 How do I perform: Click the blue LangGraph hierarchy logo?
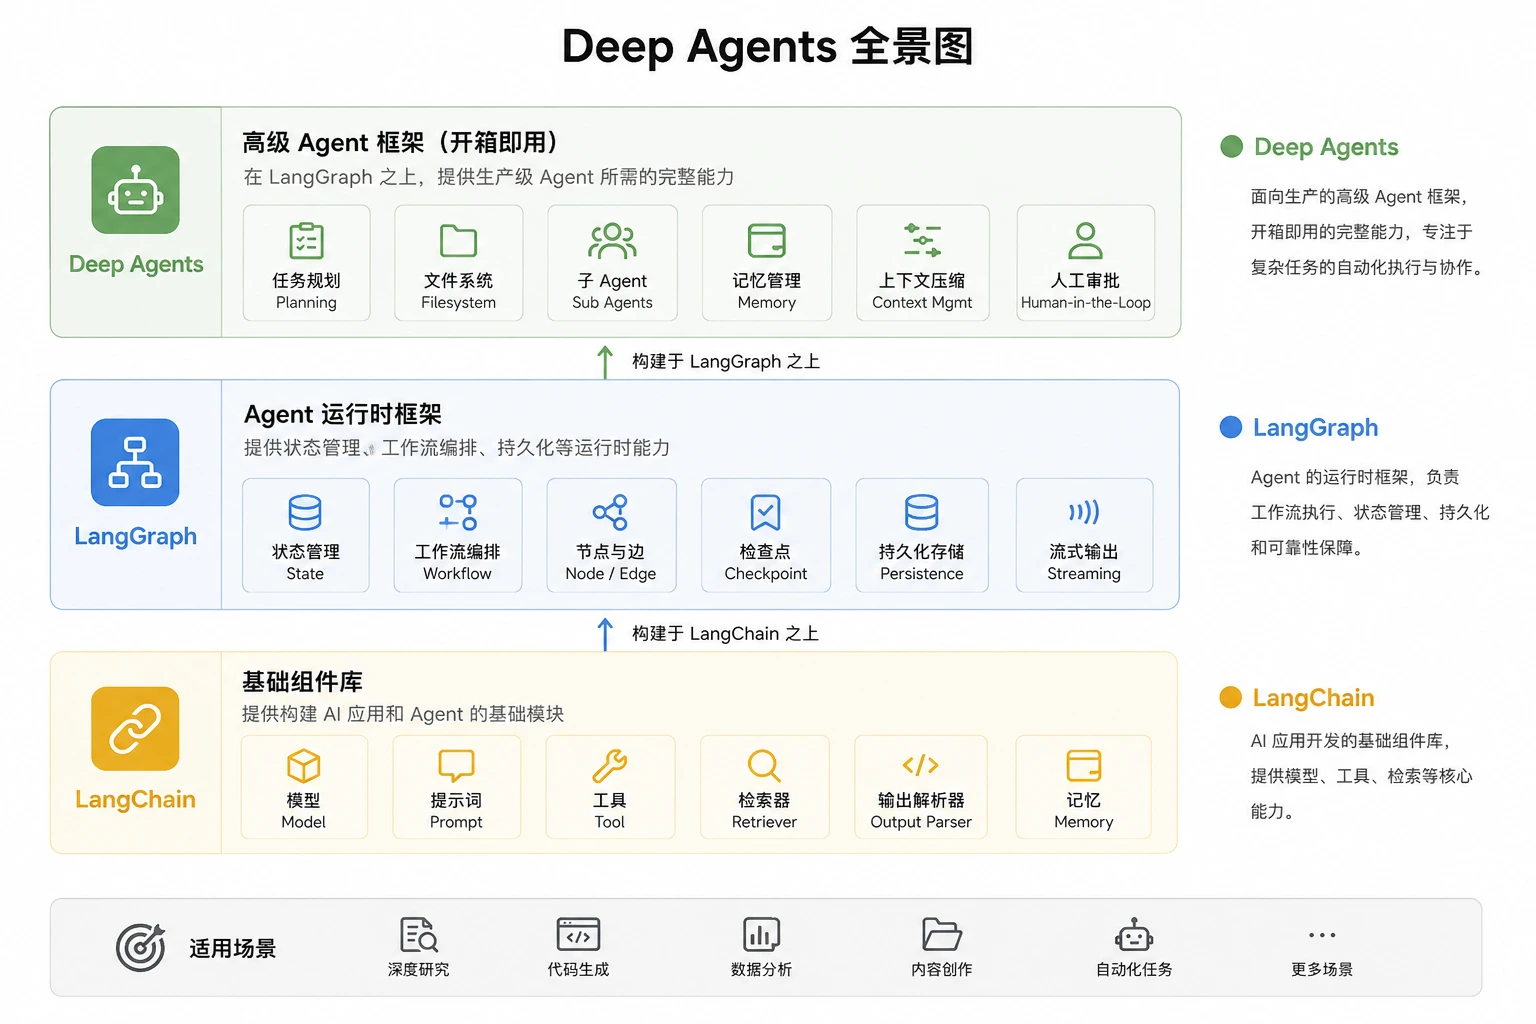(135, 462)
